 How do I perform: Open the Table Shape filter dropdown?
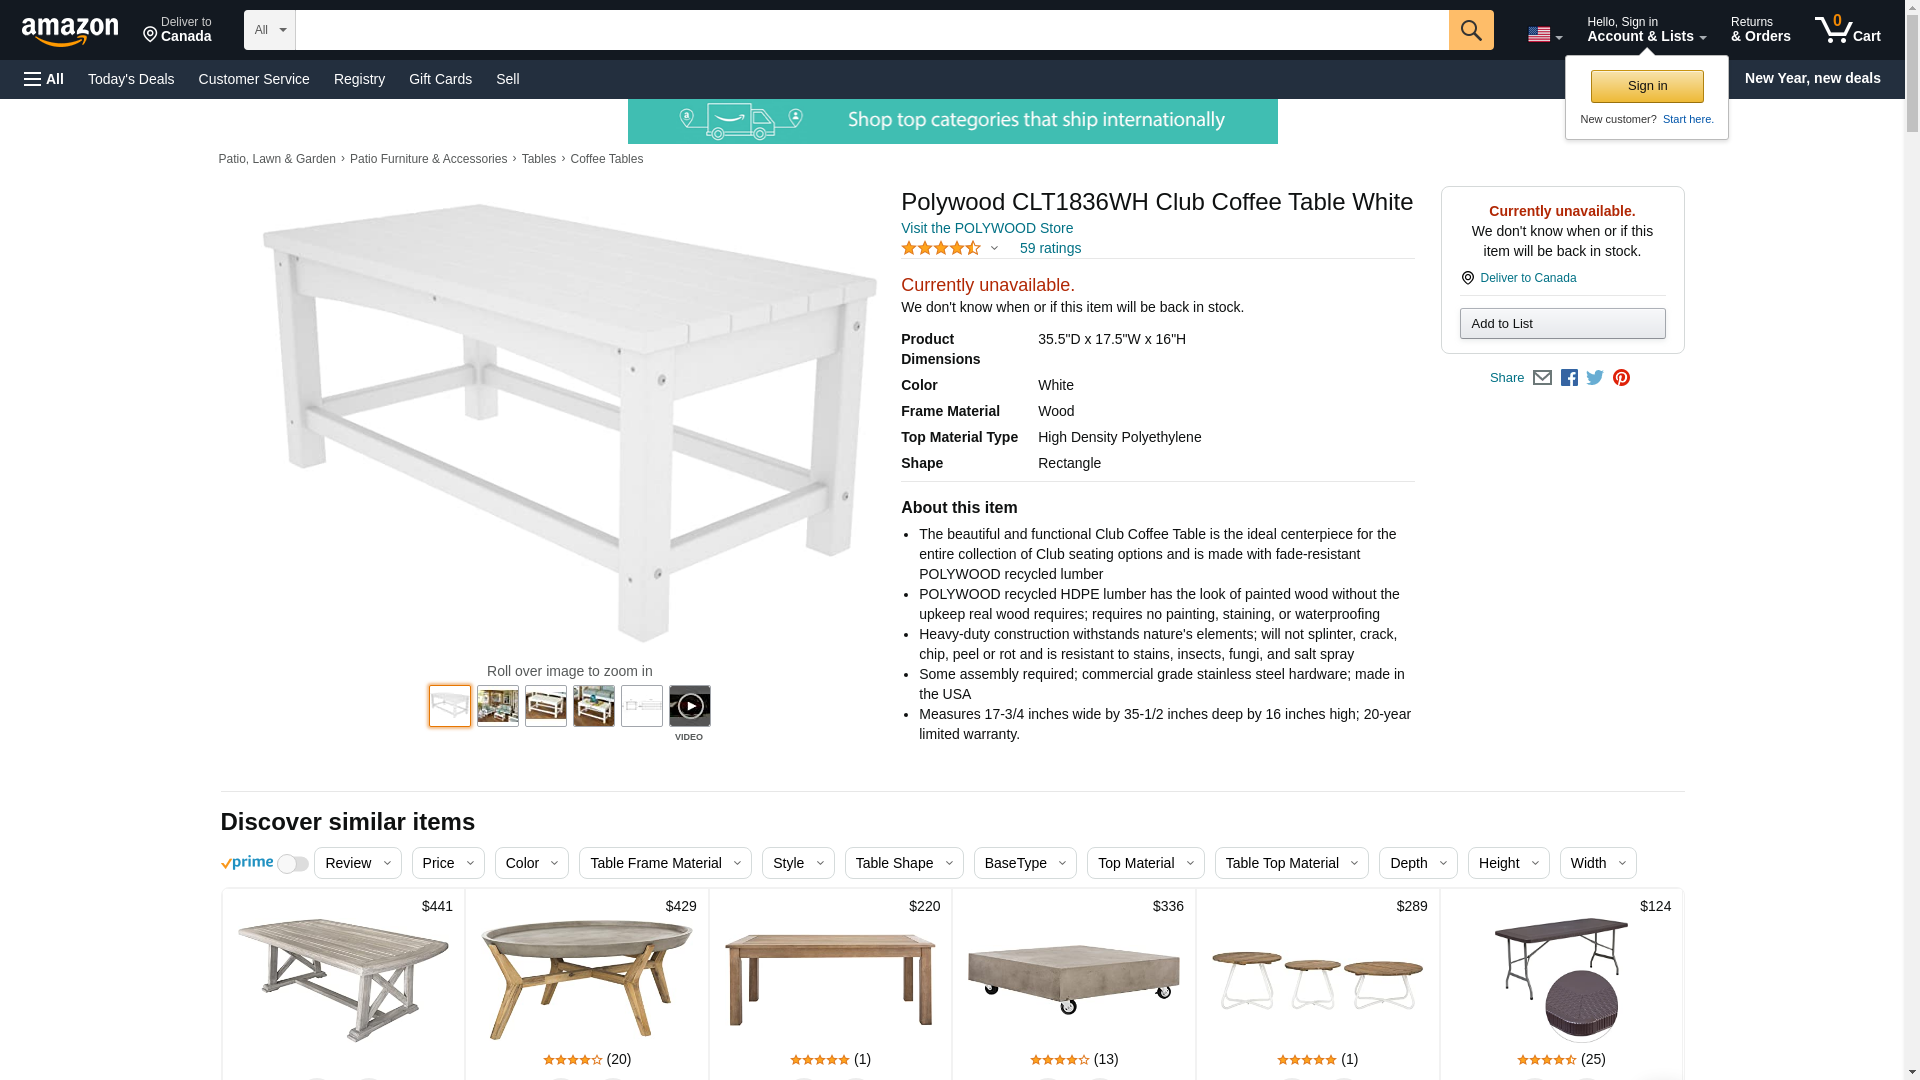click(904, 863)
